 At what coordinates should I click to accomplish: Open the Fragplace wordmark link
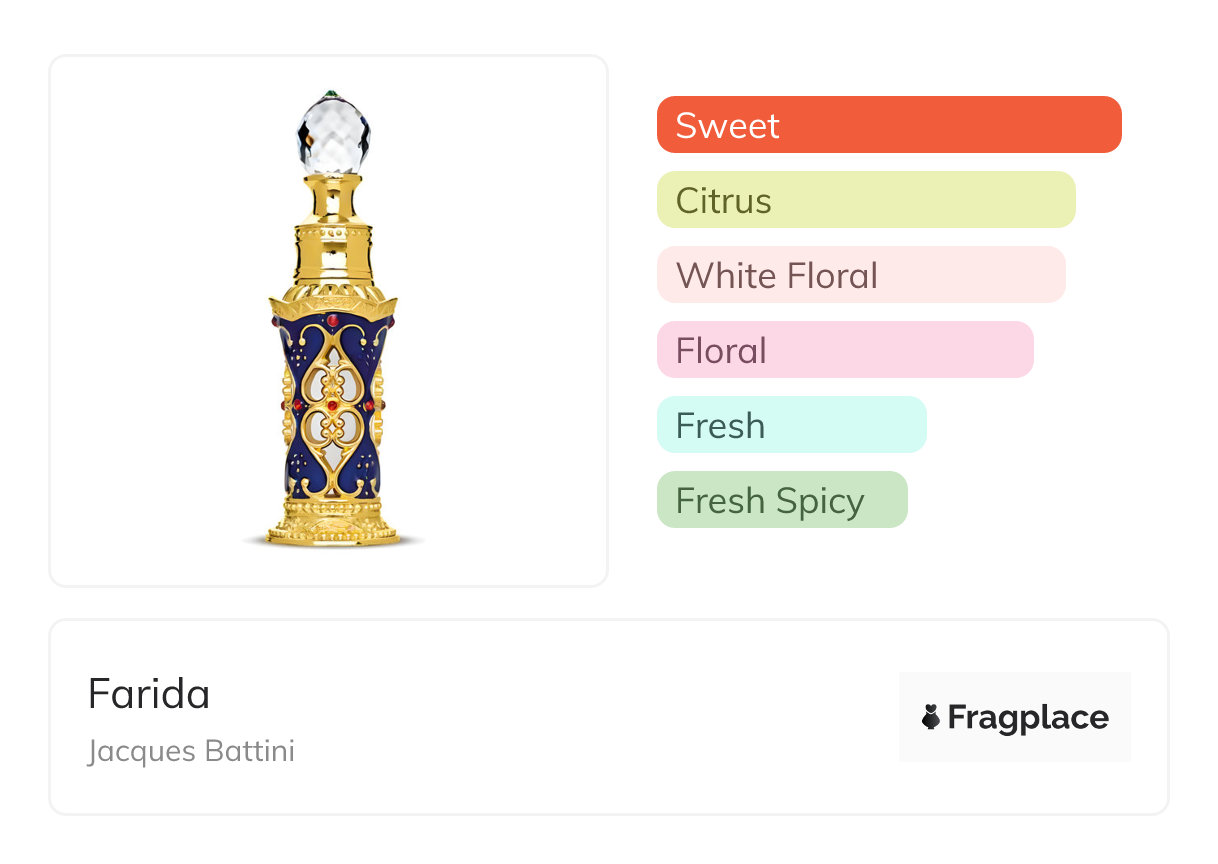(1028, 717)
